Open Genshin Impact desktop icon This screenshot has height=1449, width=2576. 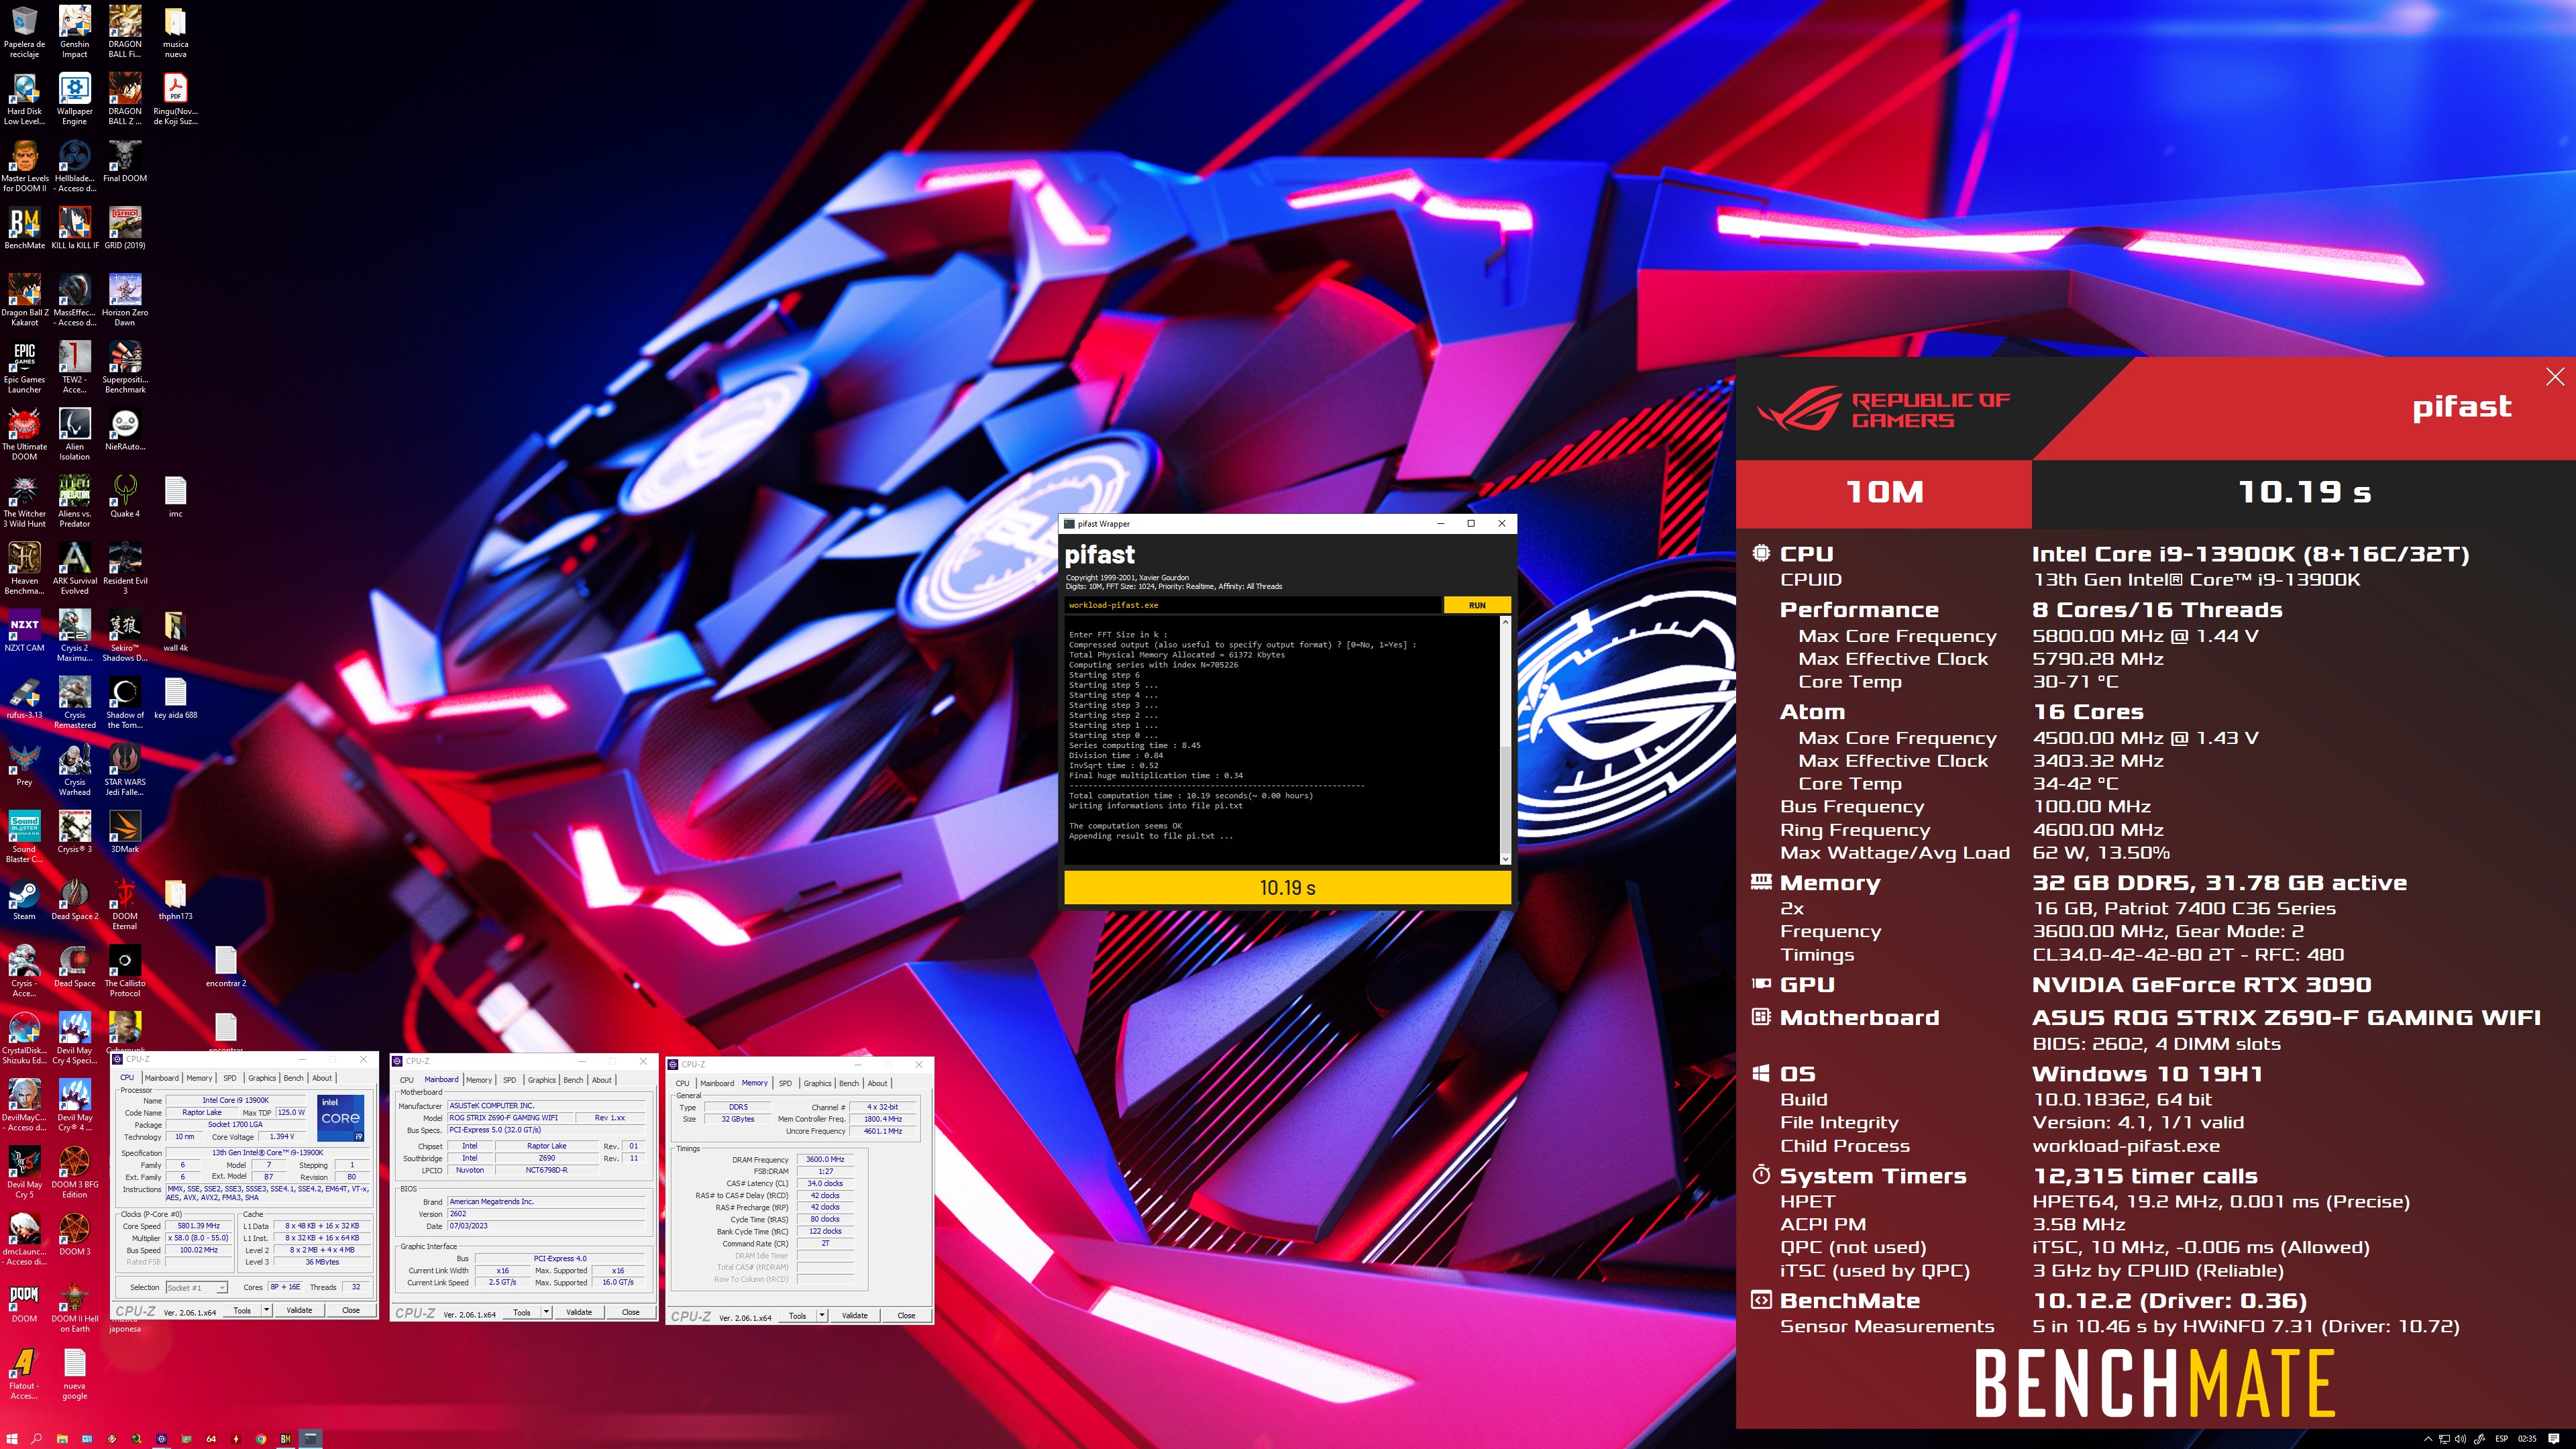(75, 32)
